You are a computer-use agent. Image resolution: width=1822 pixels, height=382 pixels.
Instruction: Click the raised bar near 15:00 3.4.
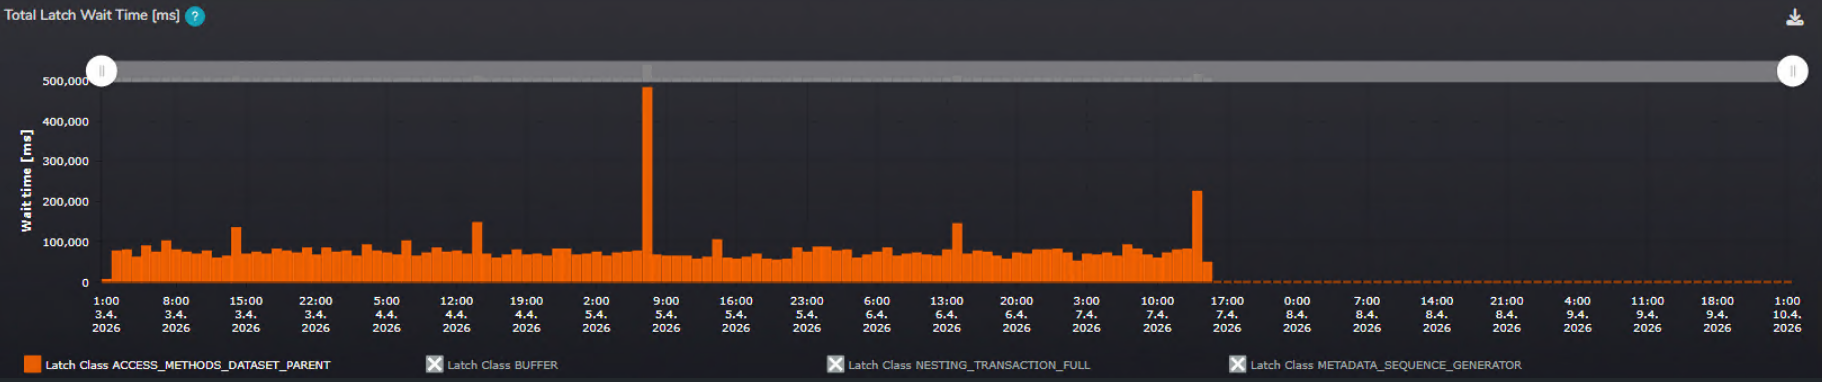coord(236,255)
